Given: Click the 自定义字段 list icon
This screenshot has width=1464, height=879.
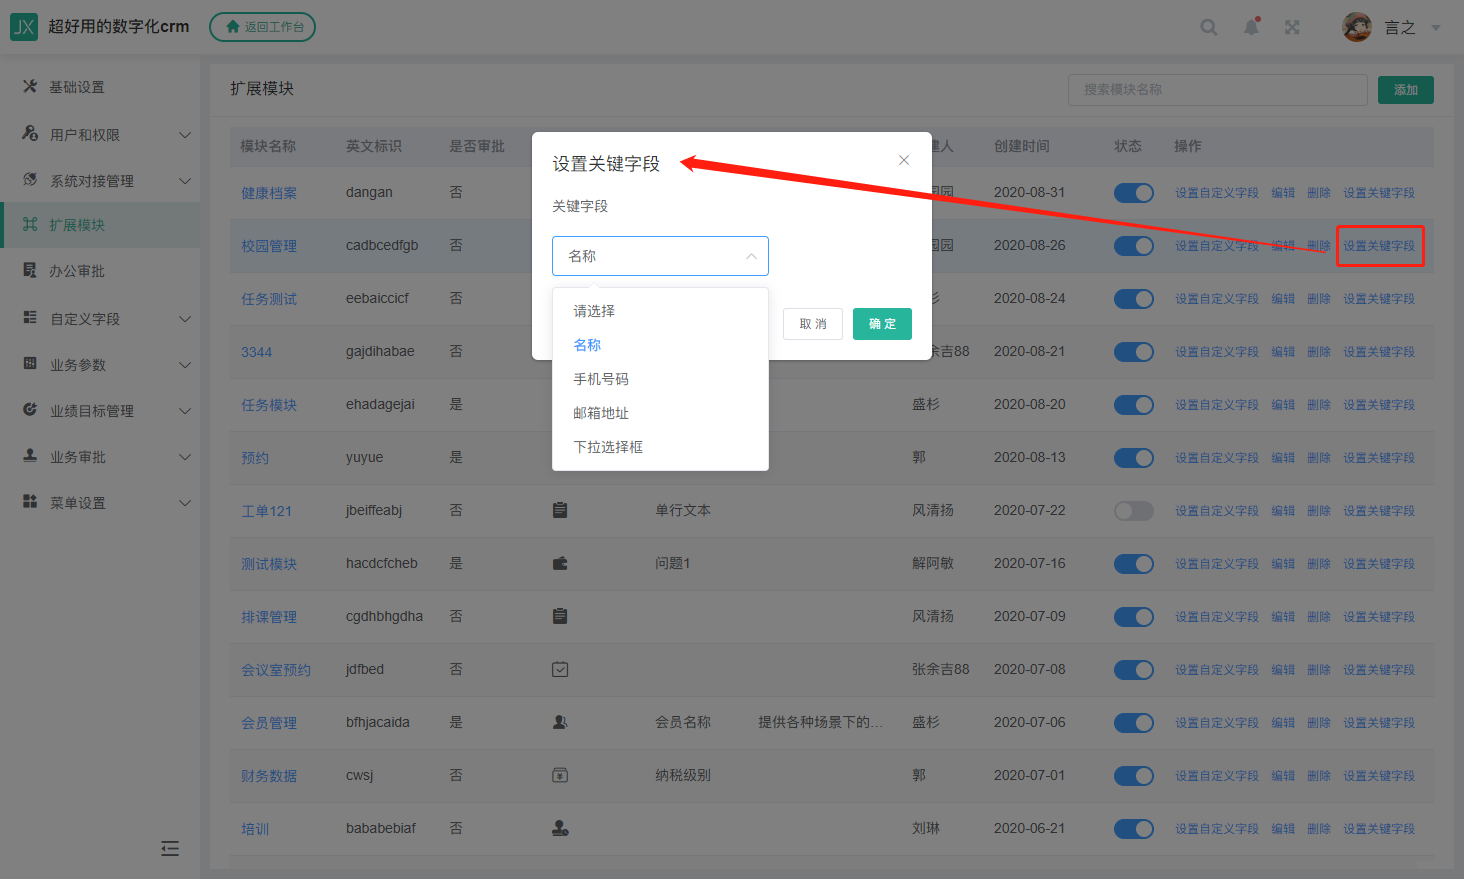Looking at the screenshot, I should coord(30,317).
